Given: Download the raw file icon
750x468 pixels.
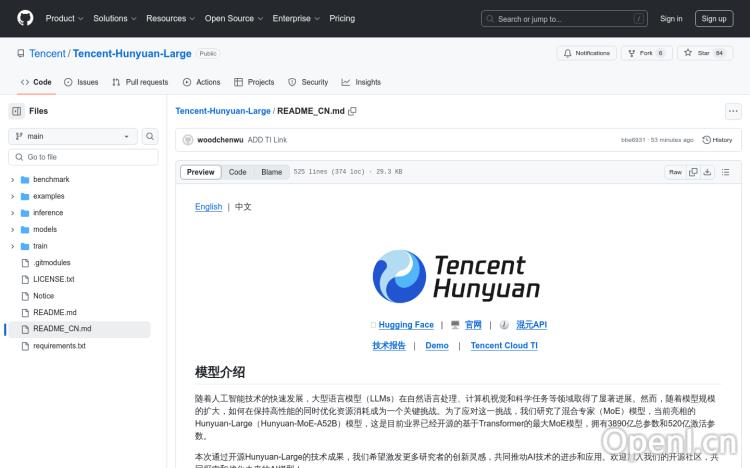Looking at the screenshot, I should point(707,172).
